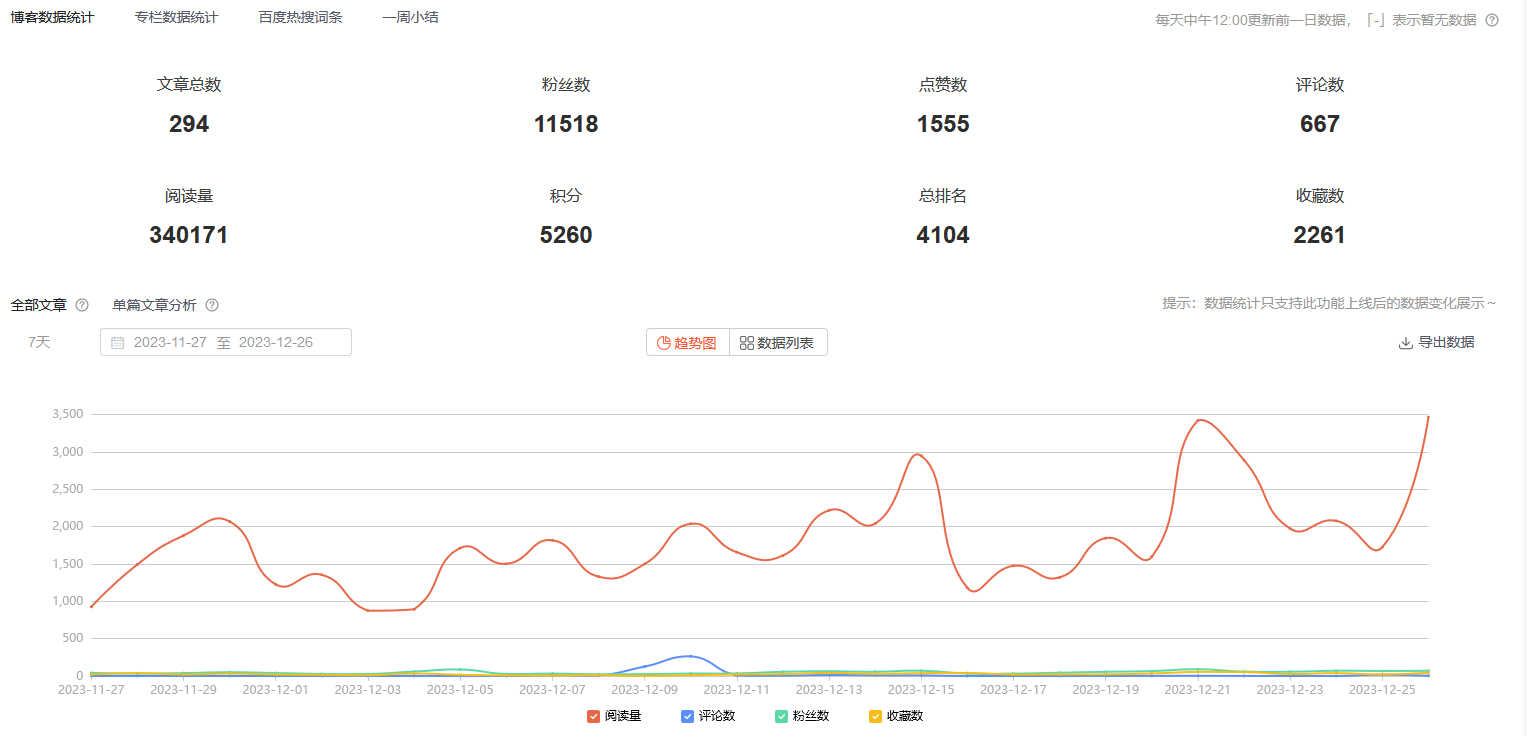This screenshot has height=736, width=1527.
Task: Click the 文章总数 value 294
Action: click(189, 124)
